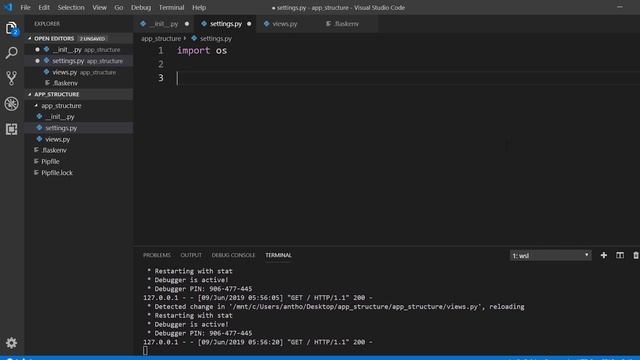Screen dimensions: 640x360
Task: Collapse the Open Editors section
Action: (x=29, y=38)
